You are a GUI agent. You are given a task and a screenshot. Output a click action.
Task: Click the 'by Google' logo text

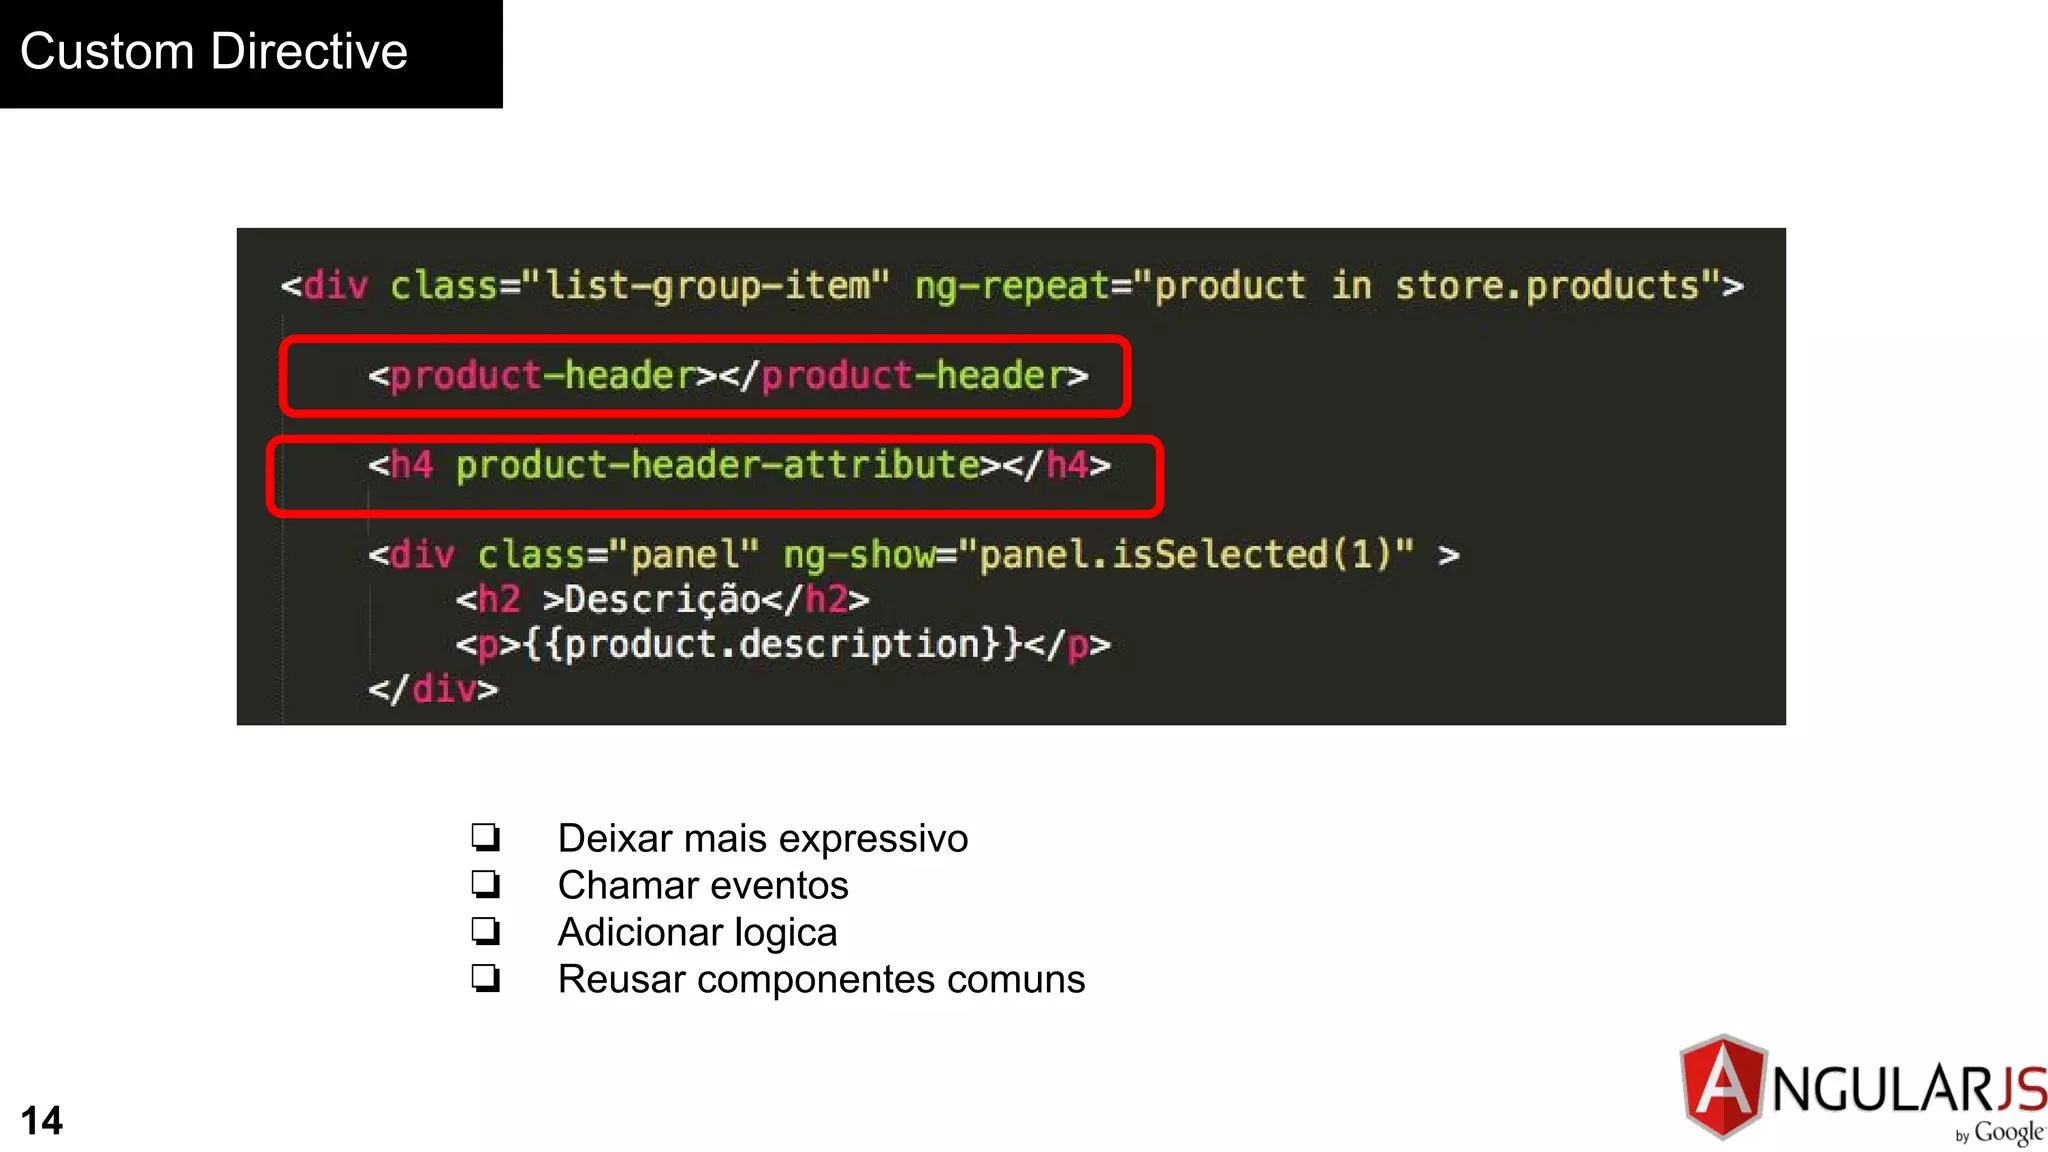point(2000,1133)
